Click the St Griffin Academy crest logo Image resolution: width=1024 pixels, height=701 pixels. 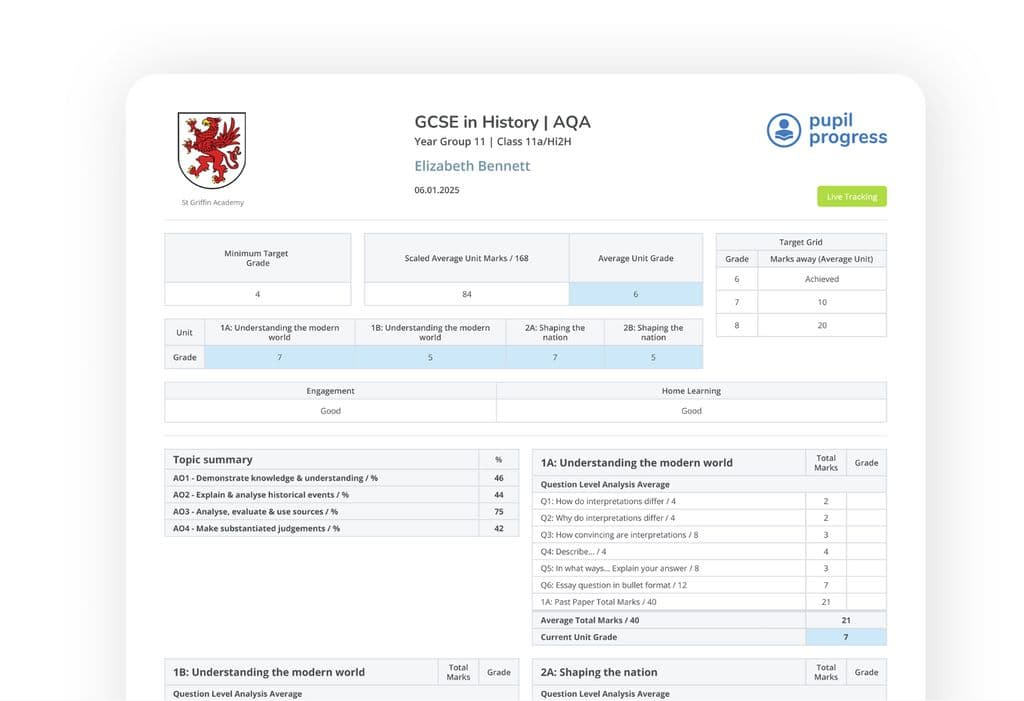coord(212,150)
